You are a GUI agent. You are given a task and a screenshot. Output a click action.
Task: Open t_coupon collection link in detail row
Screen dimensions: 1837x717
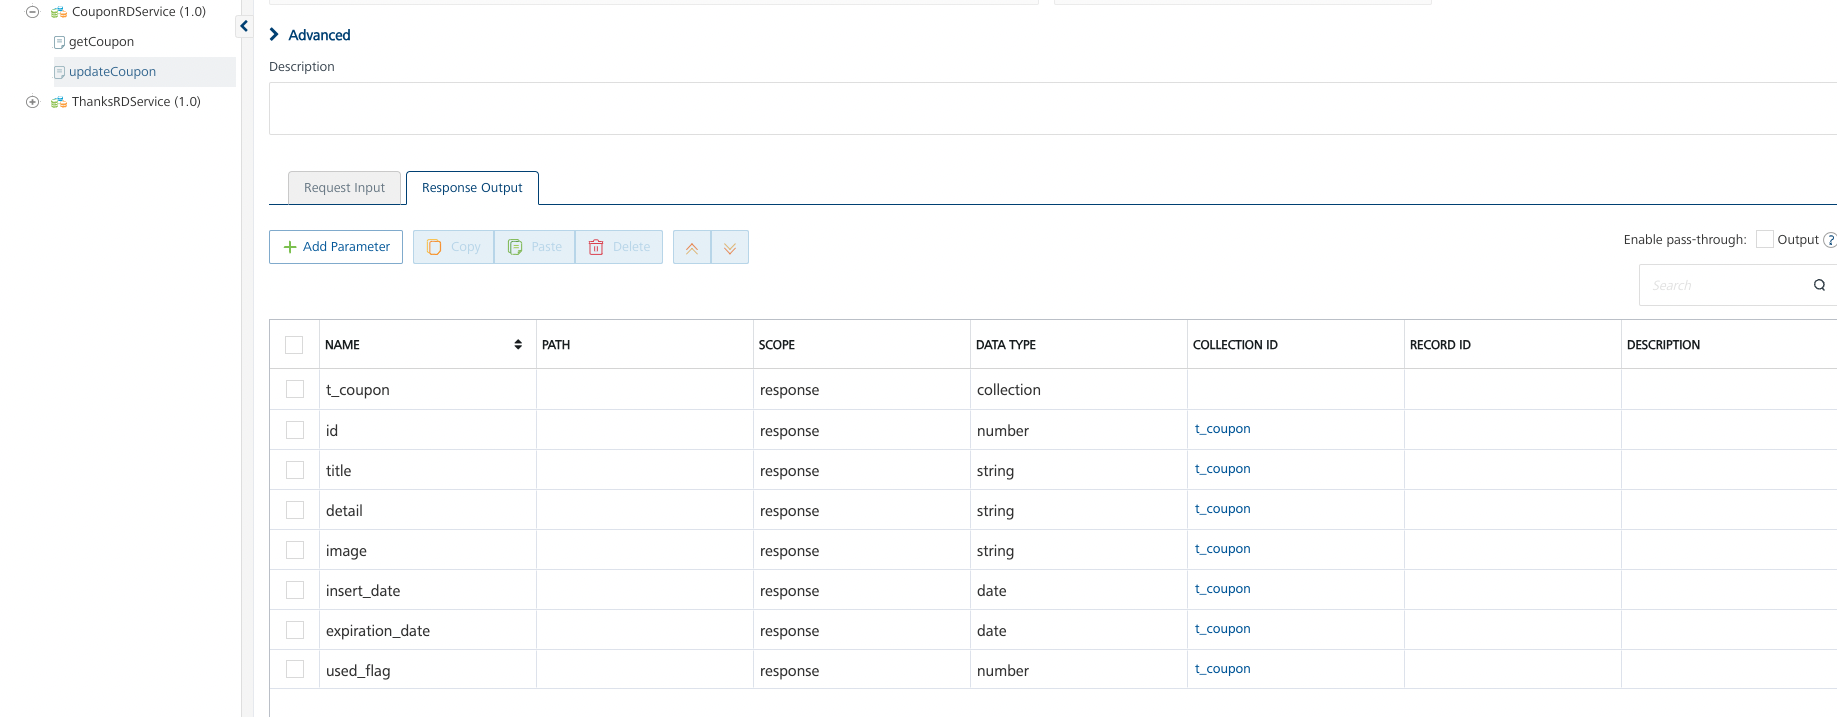[1222, 509]
